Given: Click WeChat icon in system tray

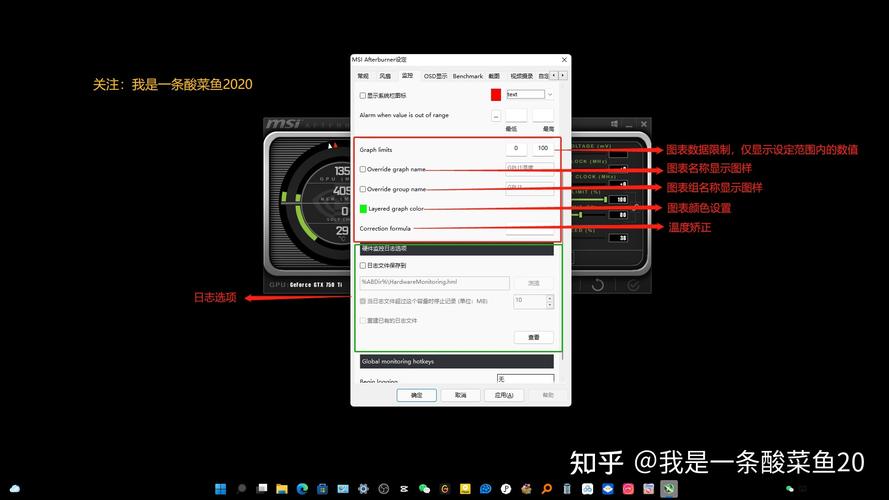Looking at the screenshot, I should 789,489.
